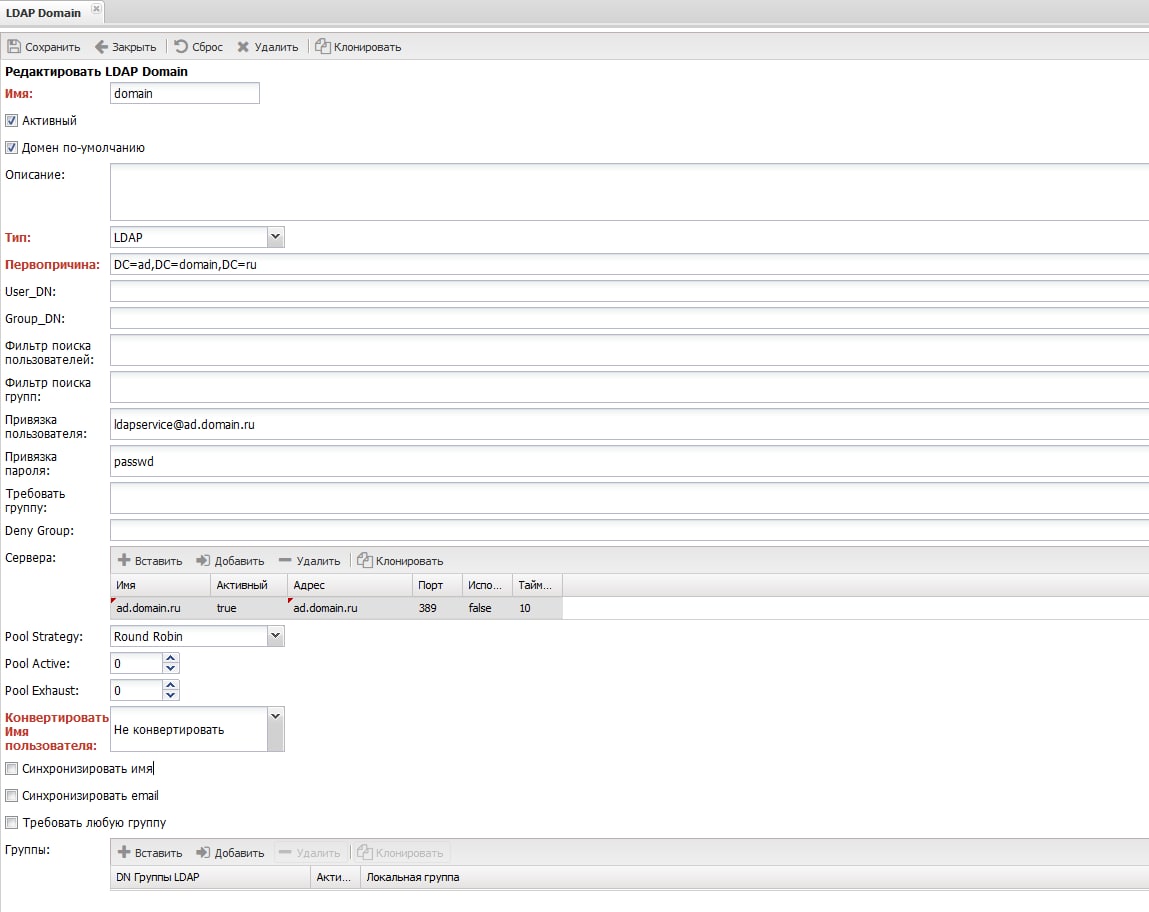
Task: Click Добавить icon in Сервера toolbar
Action: pos(203,560)
